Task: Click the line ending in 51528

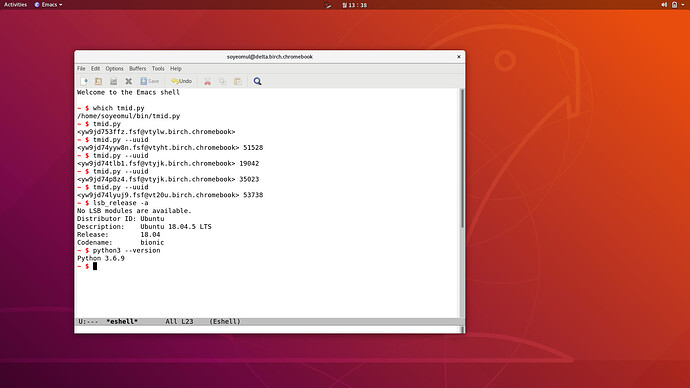Action: tap(170, 148)
